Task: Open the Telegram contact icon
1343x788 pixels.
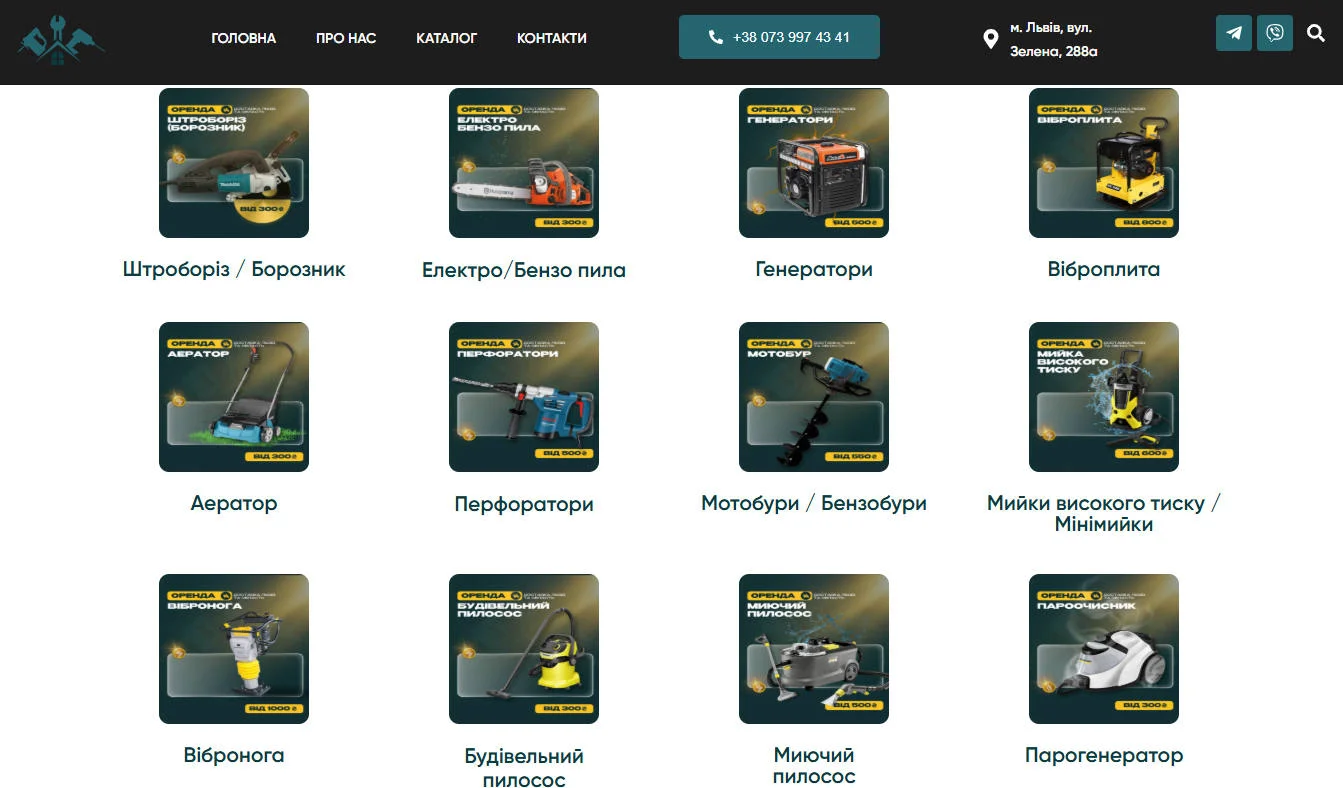Action: [1234, 33]
